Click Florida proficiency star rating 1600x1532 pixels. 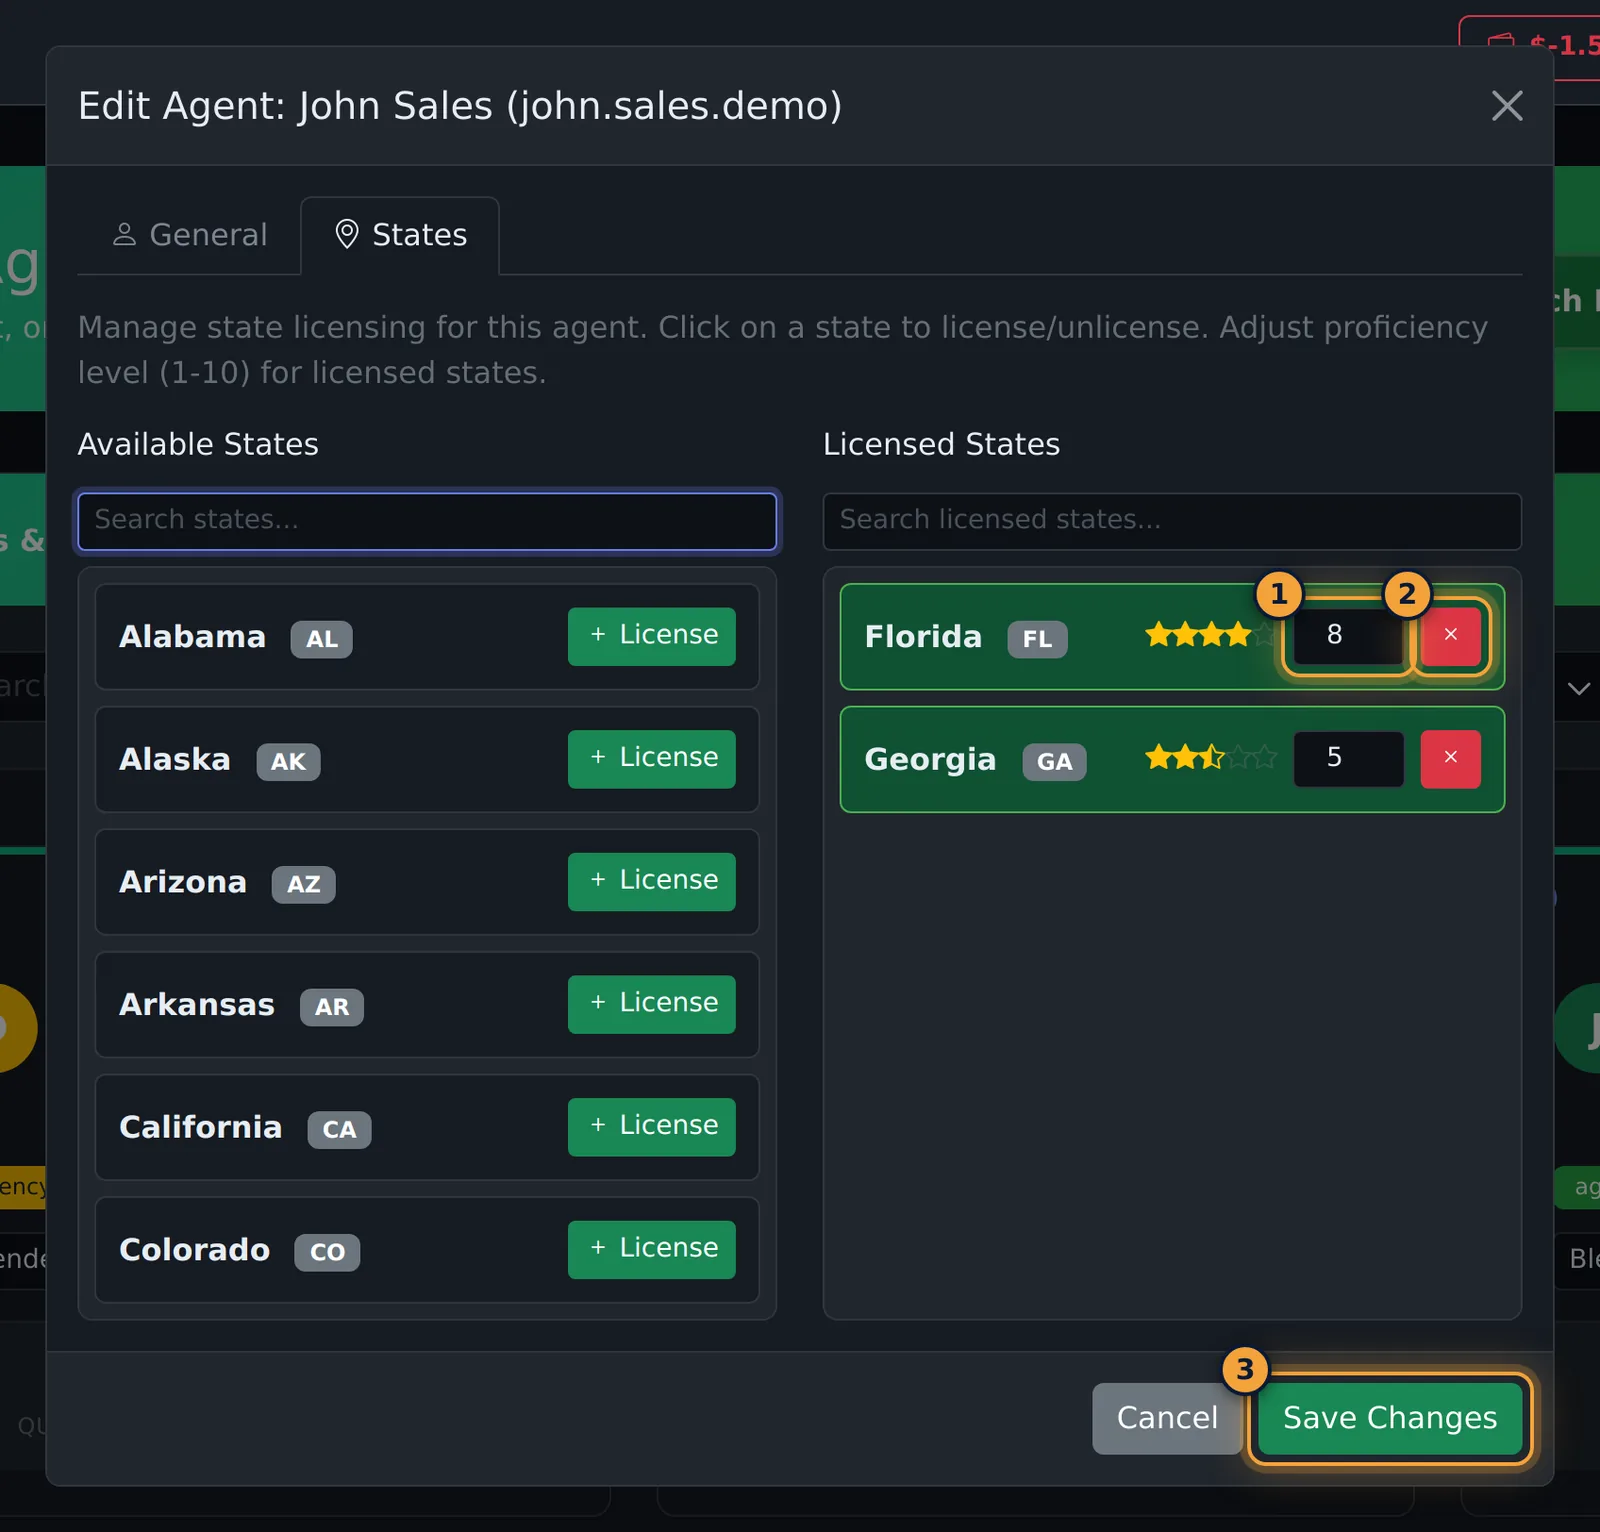[1211, 634]
